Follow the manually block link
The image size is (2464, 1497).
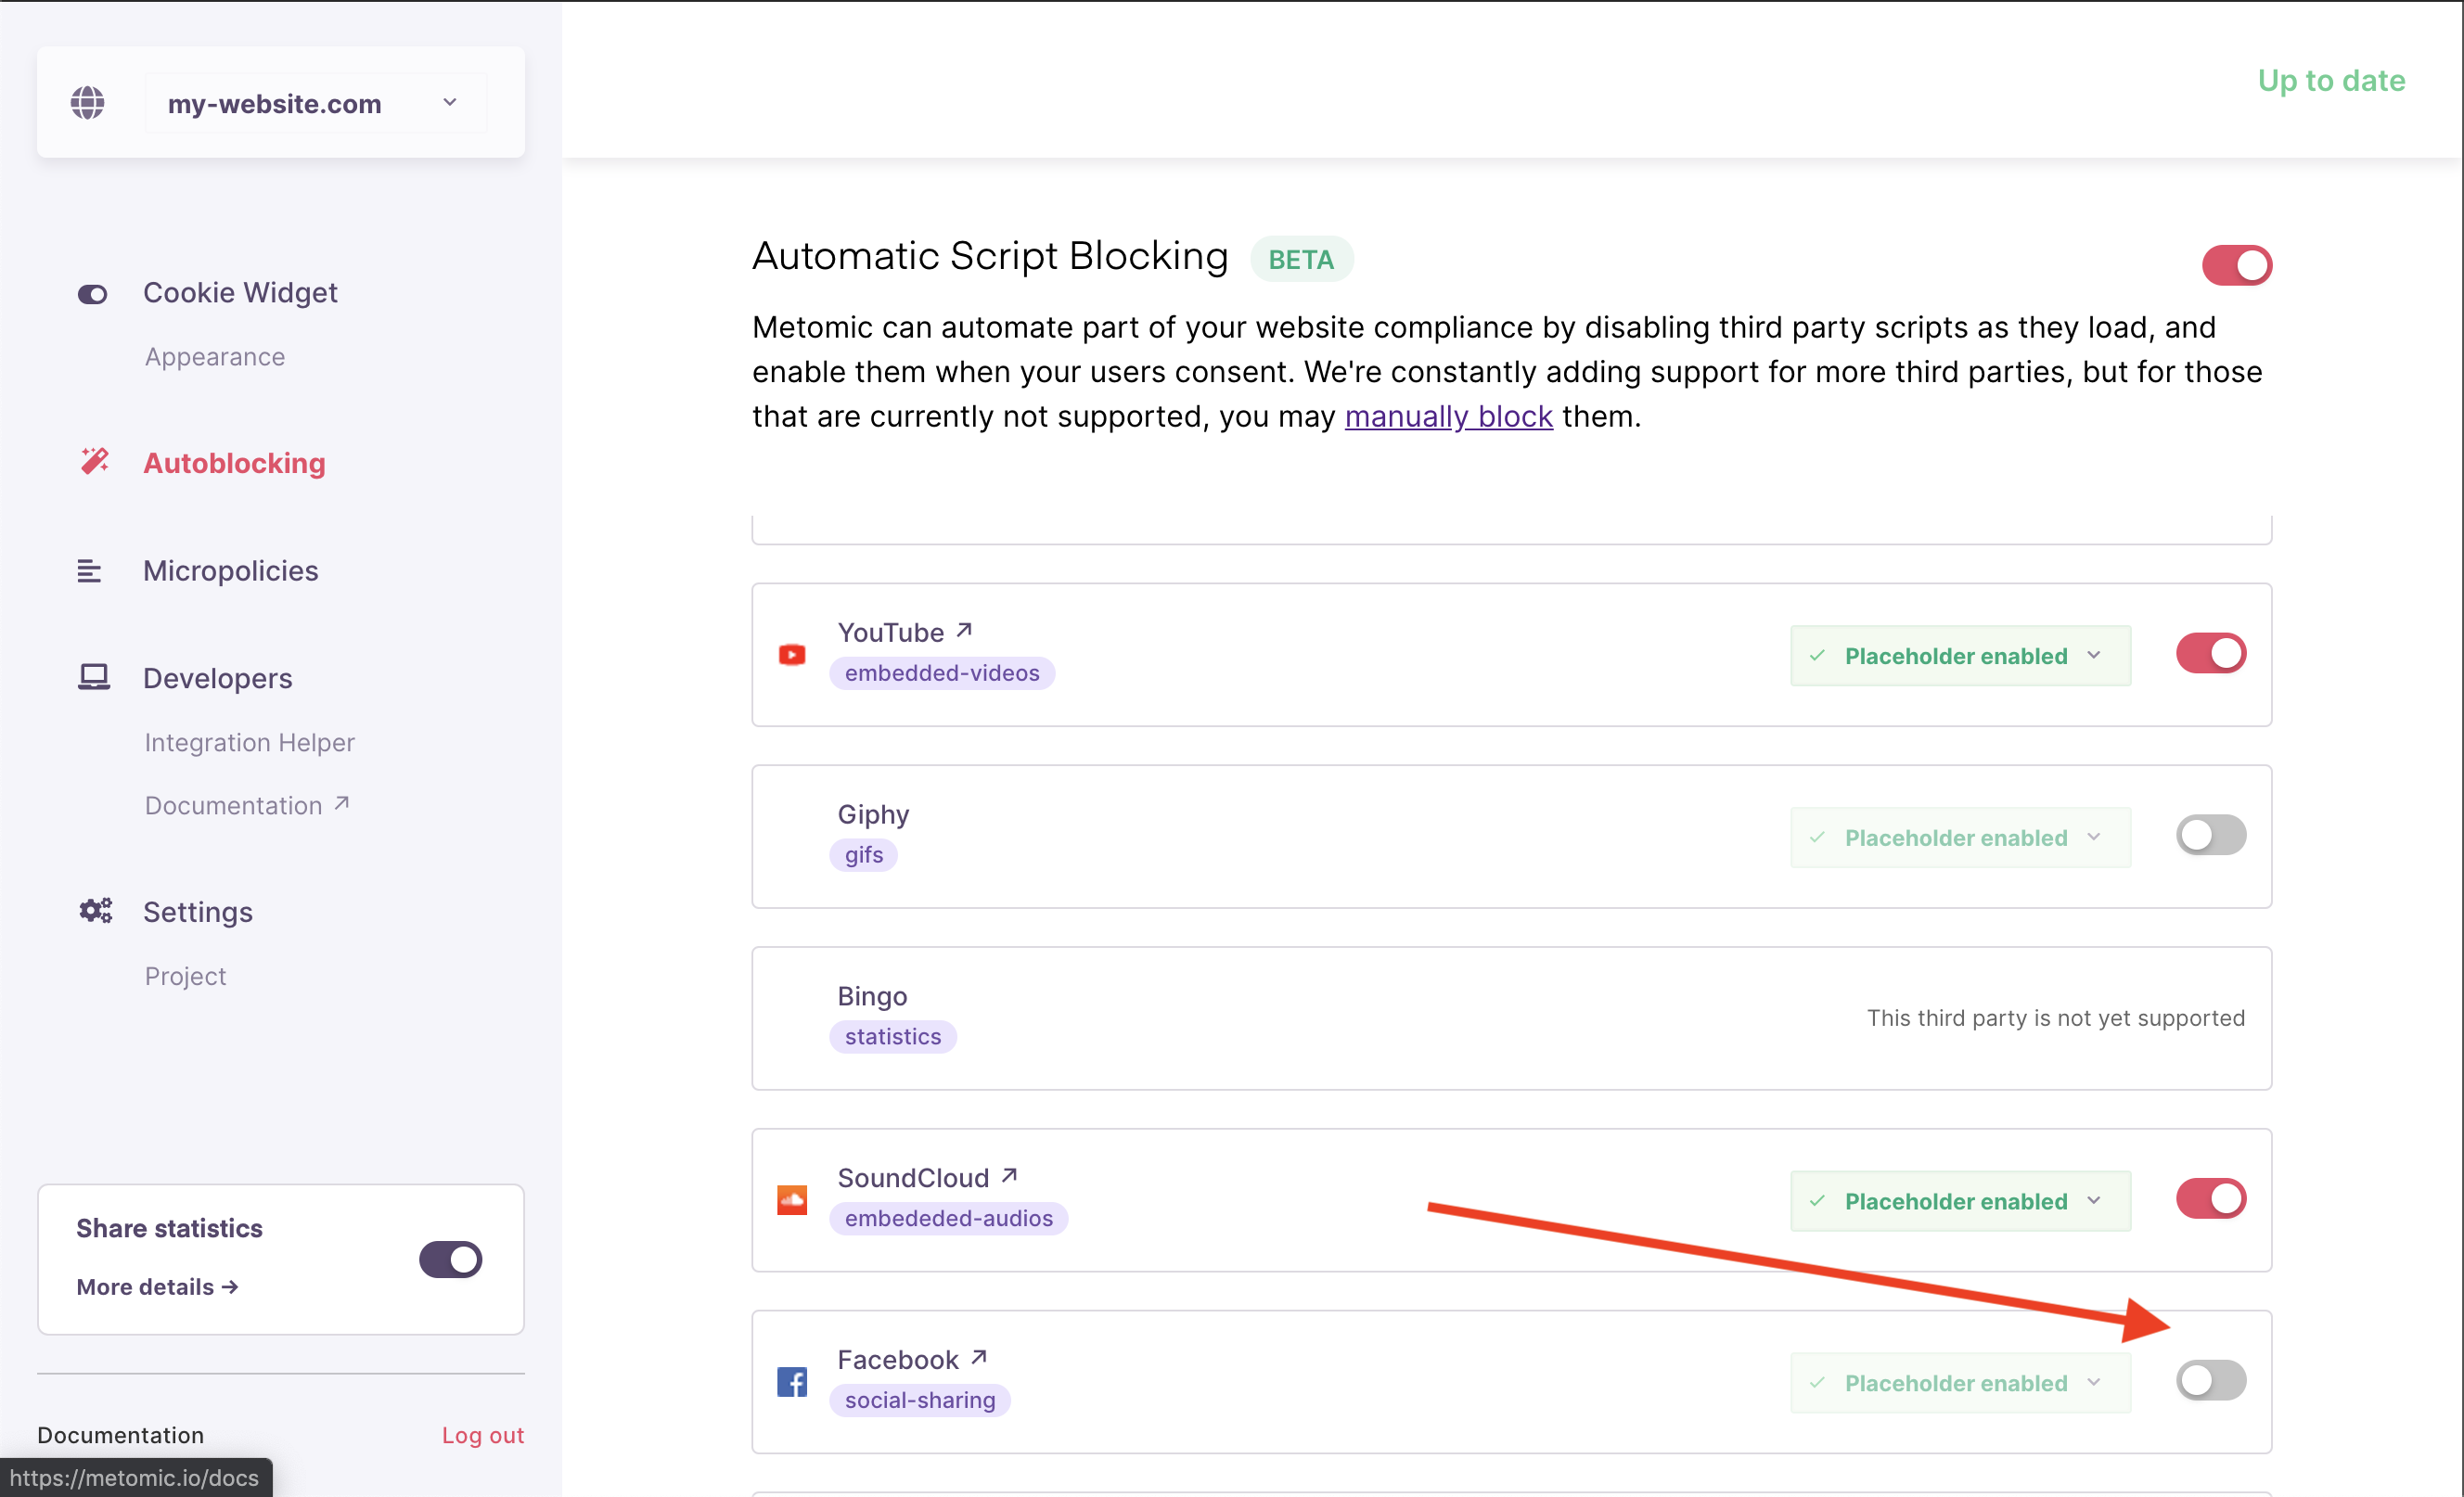[1448, 416]
